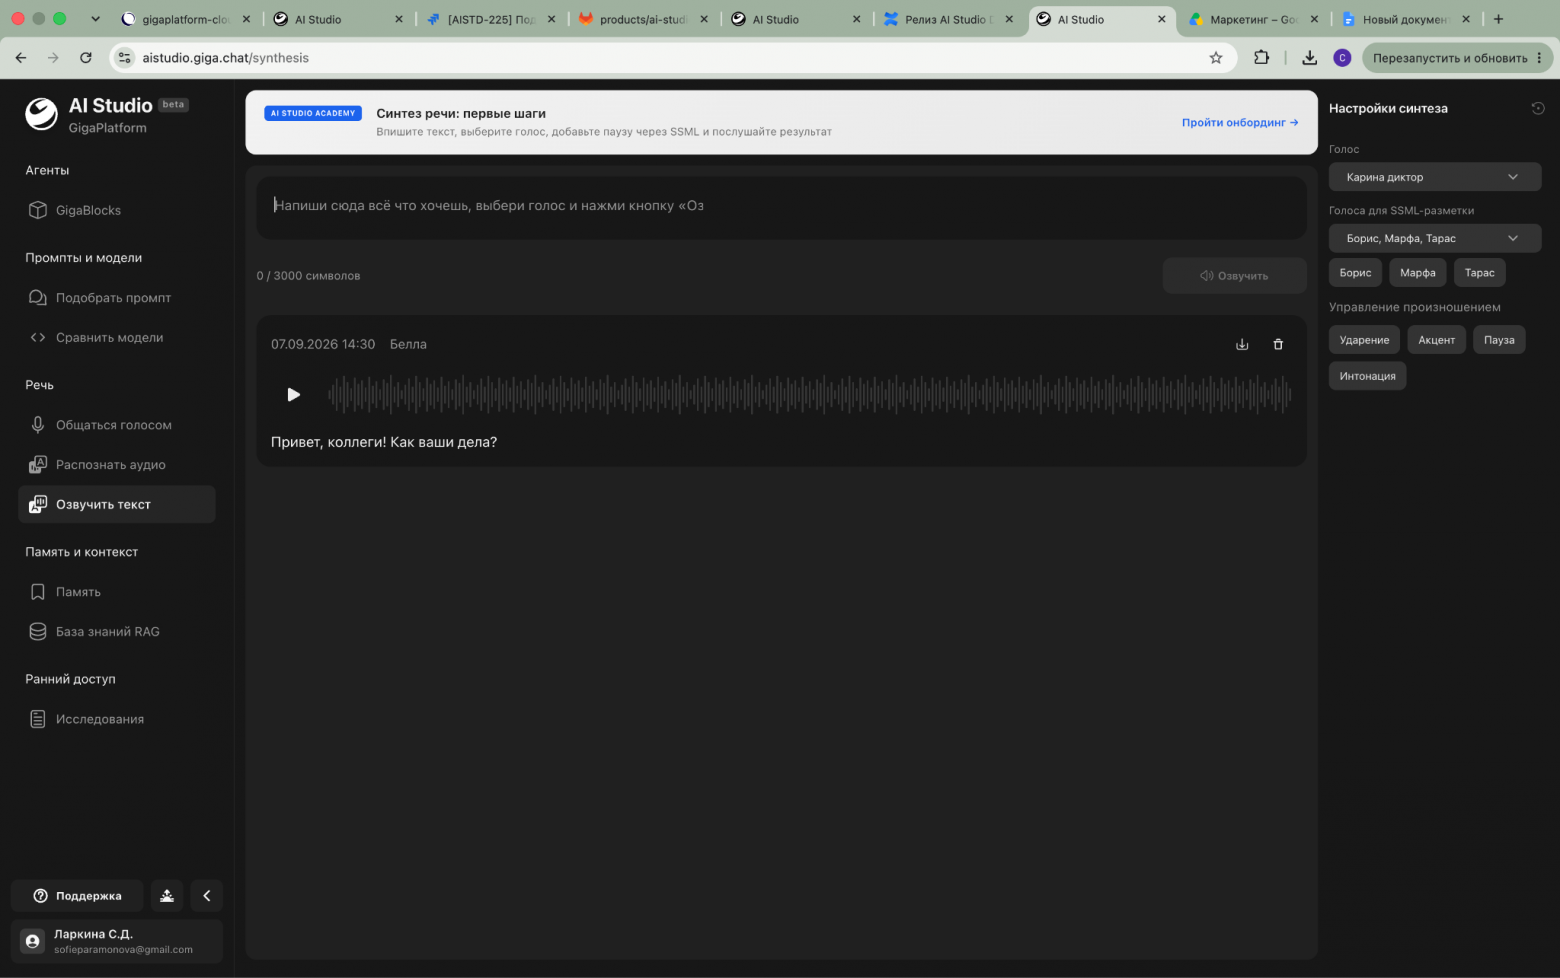Delete the synthesized recording with the trash icon
Image resolution: width=1560 pixels, height=978 pixels.
pyautogui.click(x=1278, y=344)
